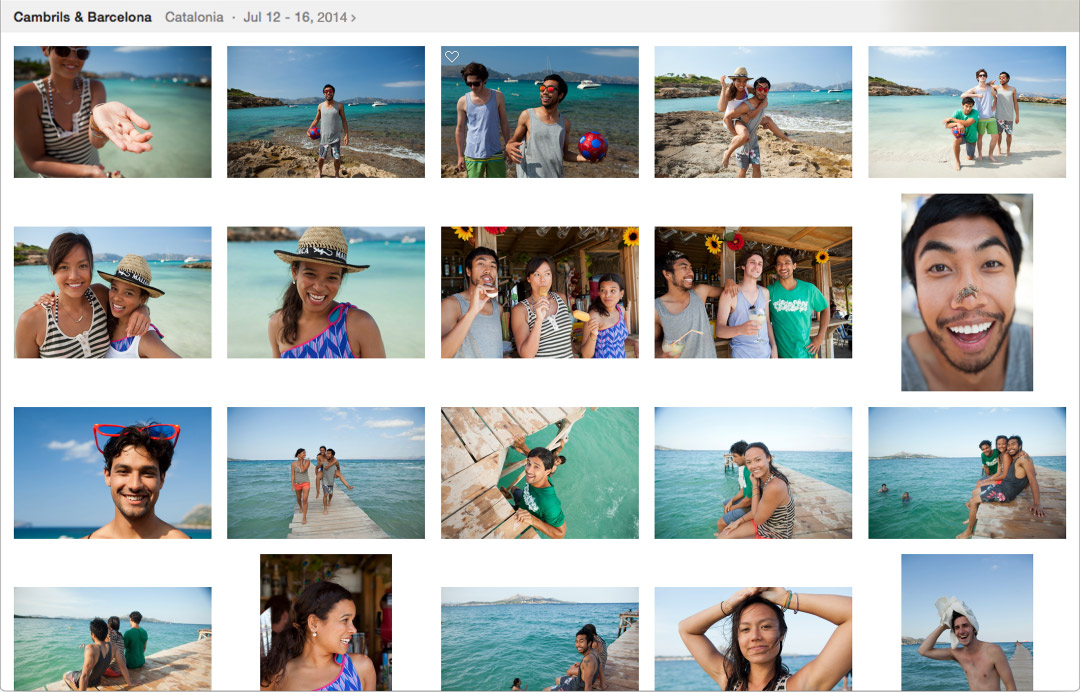Select photo of couple sitting on pier in striped top
This screenshot has height=692, width=1080.
click(753, 473)
